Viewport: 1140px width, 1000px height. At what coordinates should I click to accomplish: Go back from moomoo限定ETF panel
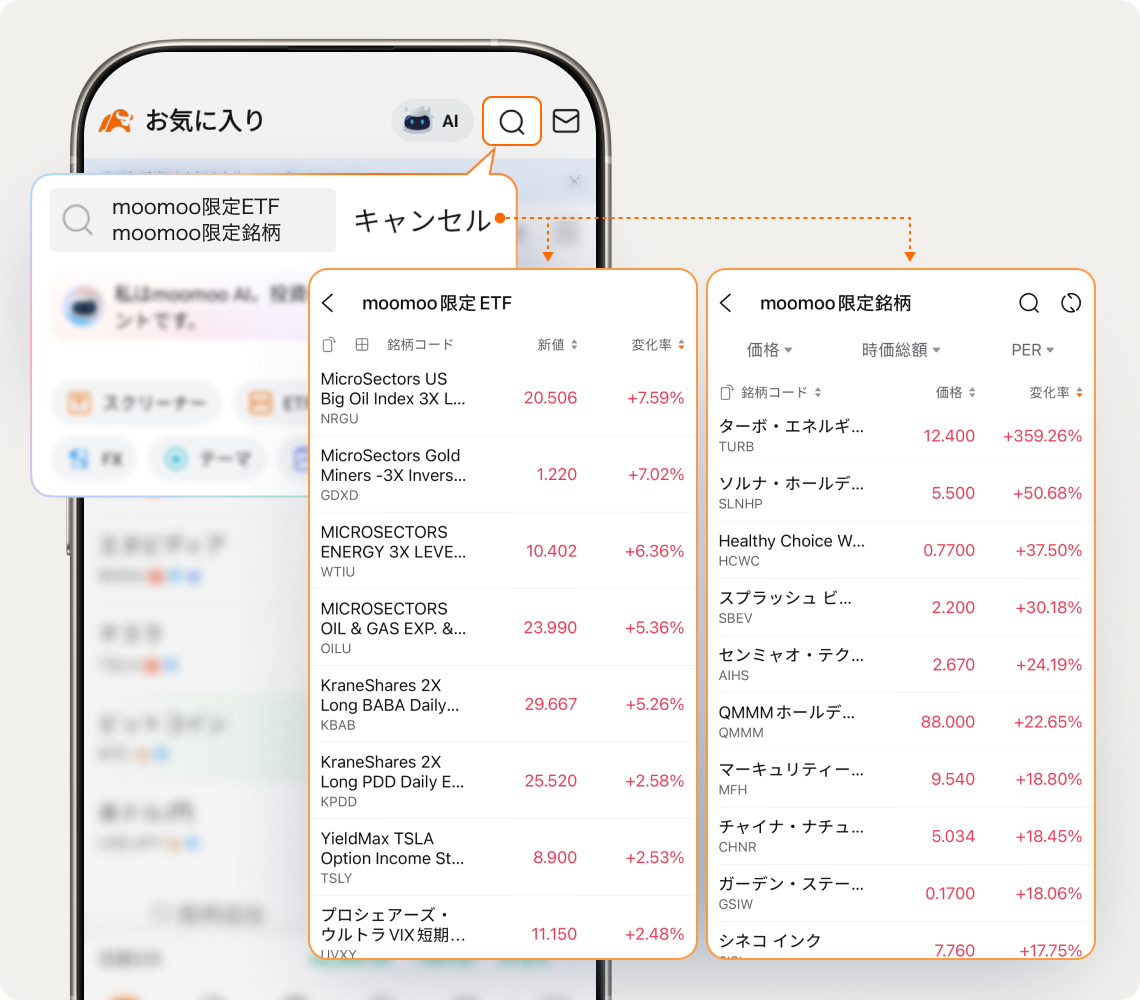[x=328, y=302]
